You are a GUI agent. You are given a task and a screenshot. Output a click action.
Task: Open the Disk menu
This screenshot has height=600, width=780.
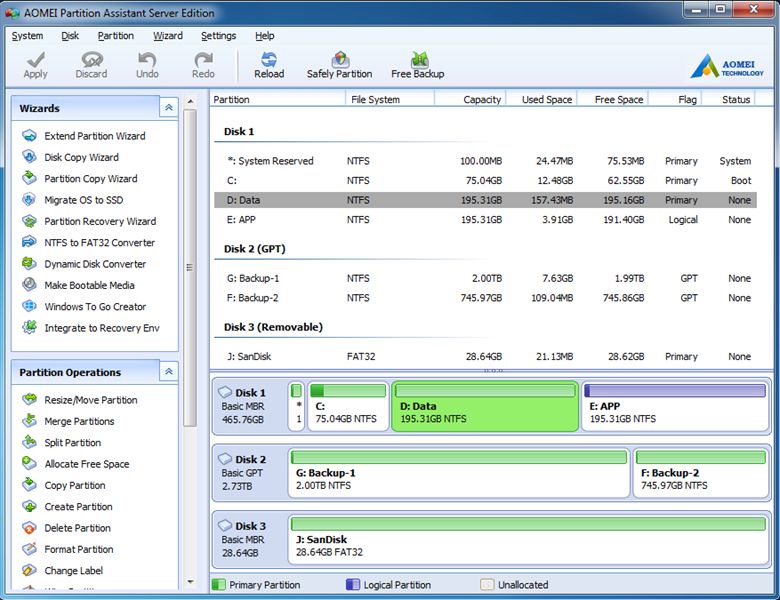(x=70, y=36)
